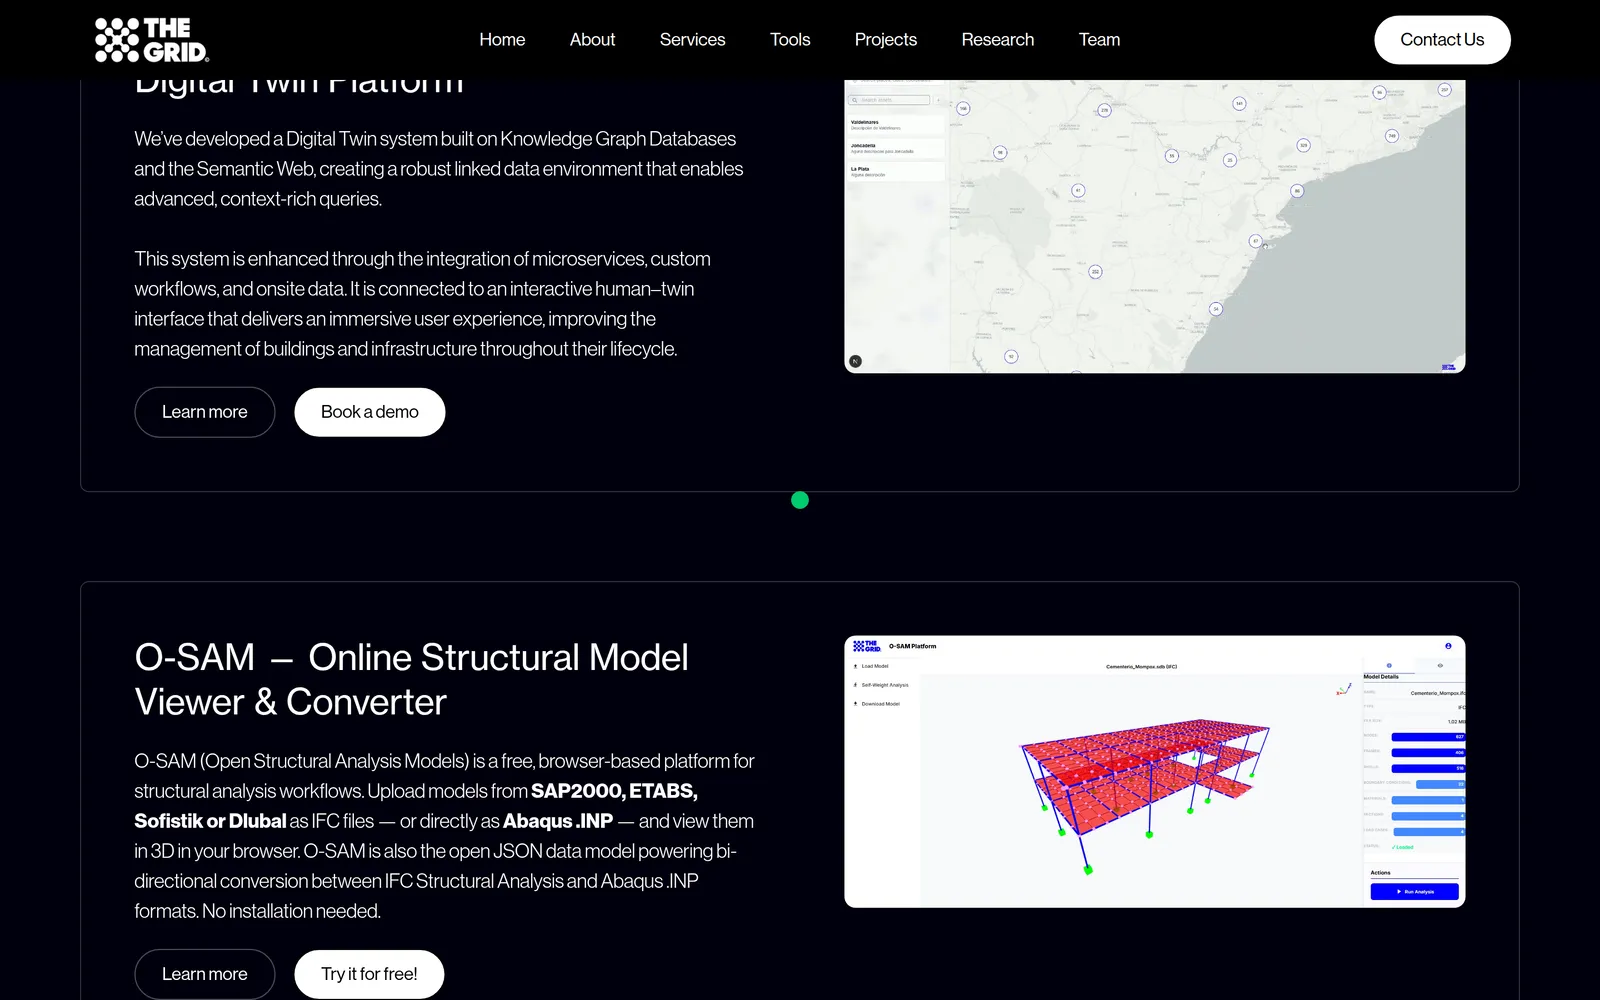Click the round N badge in the map corner

(x=855, y=361)
